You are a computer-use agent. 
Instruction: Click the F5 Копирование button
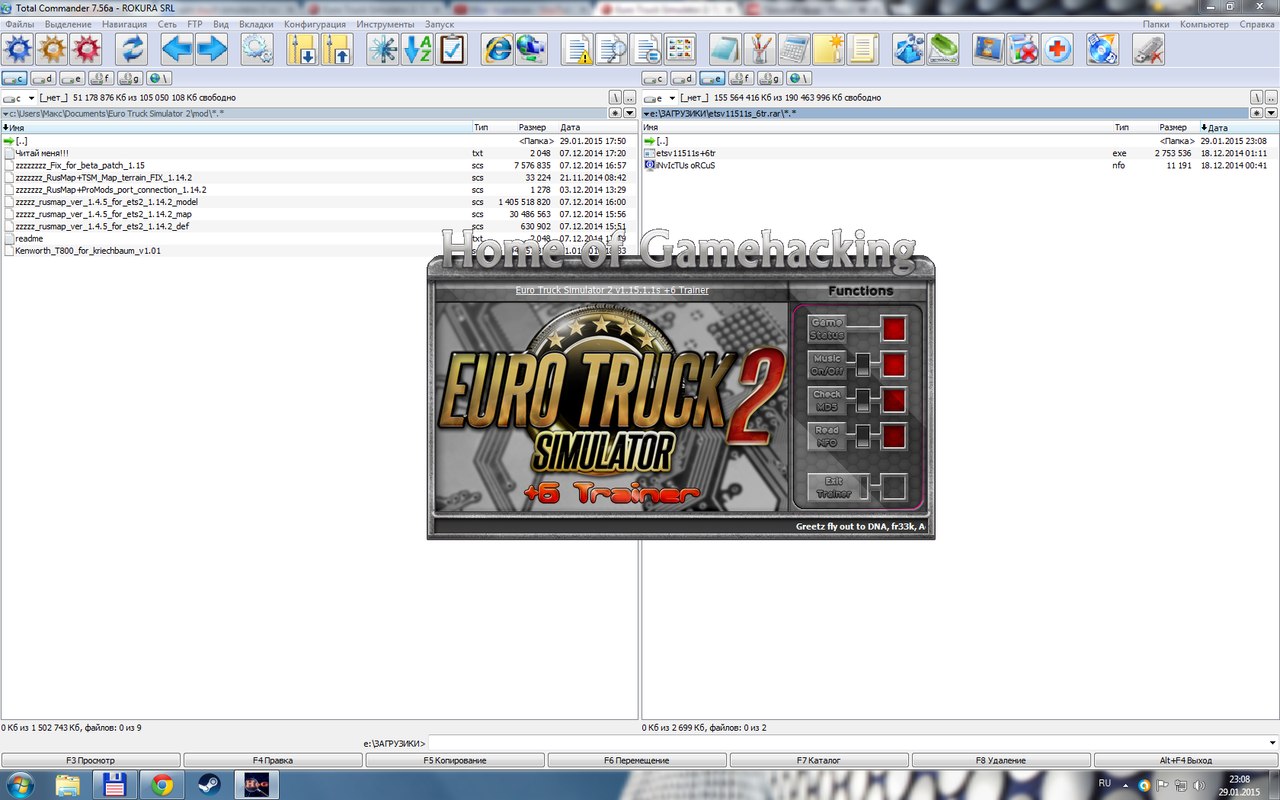(455, 760)
